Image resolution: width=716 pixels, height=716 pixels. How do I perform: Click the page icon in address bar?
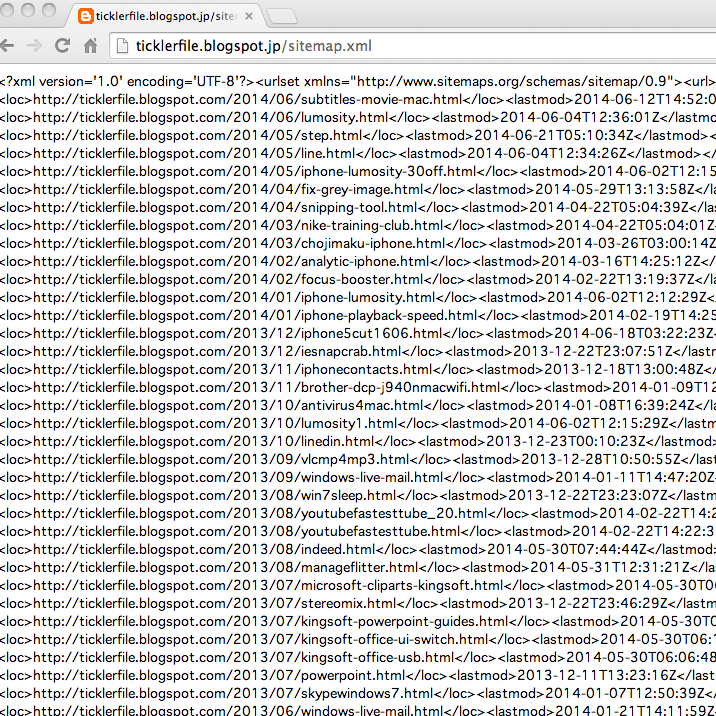[x=122, y=46]
